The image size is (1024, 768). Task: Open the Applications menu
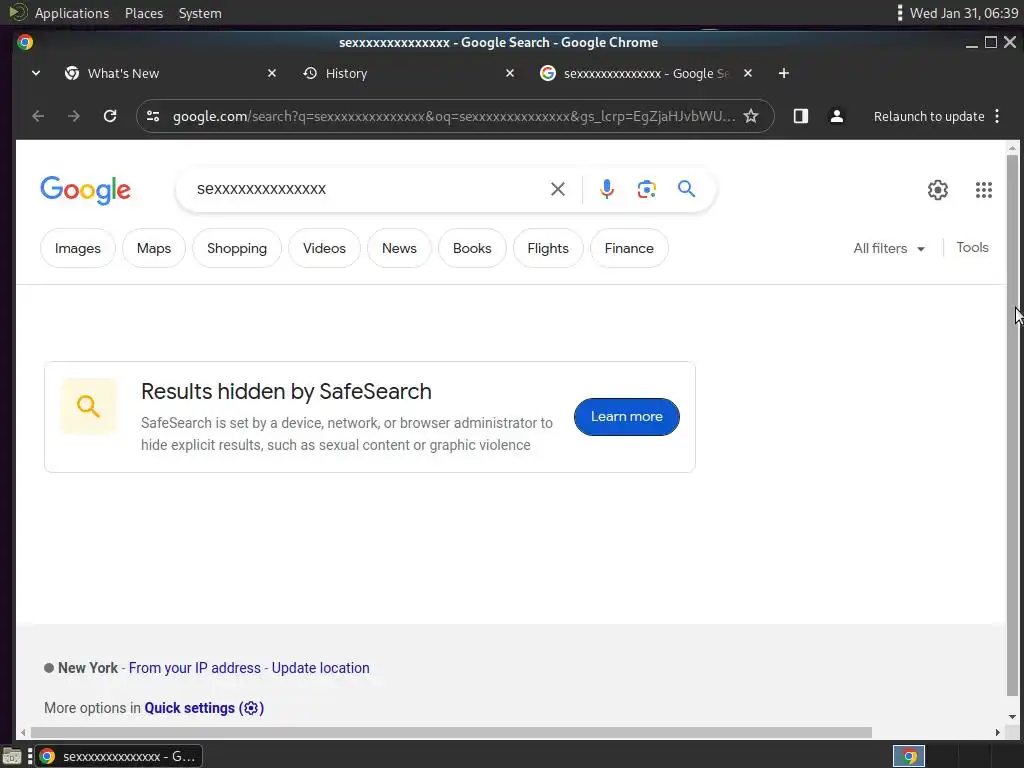72,13
